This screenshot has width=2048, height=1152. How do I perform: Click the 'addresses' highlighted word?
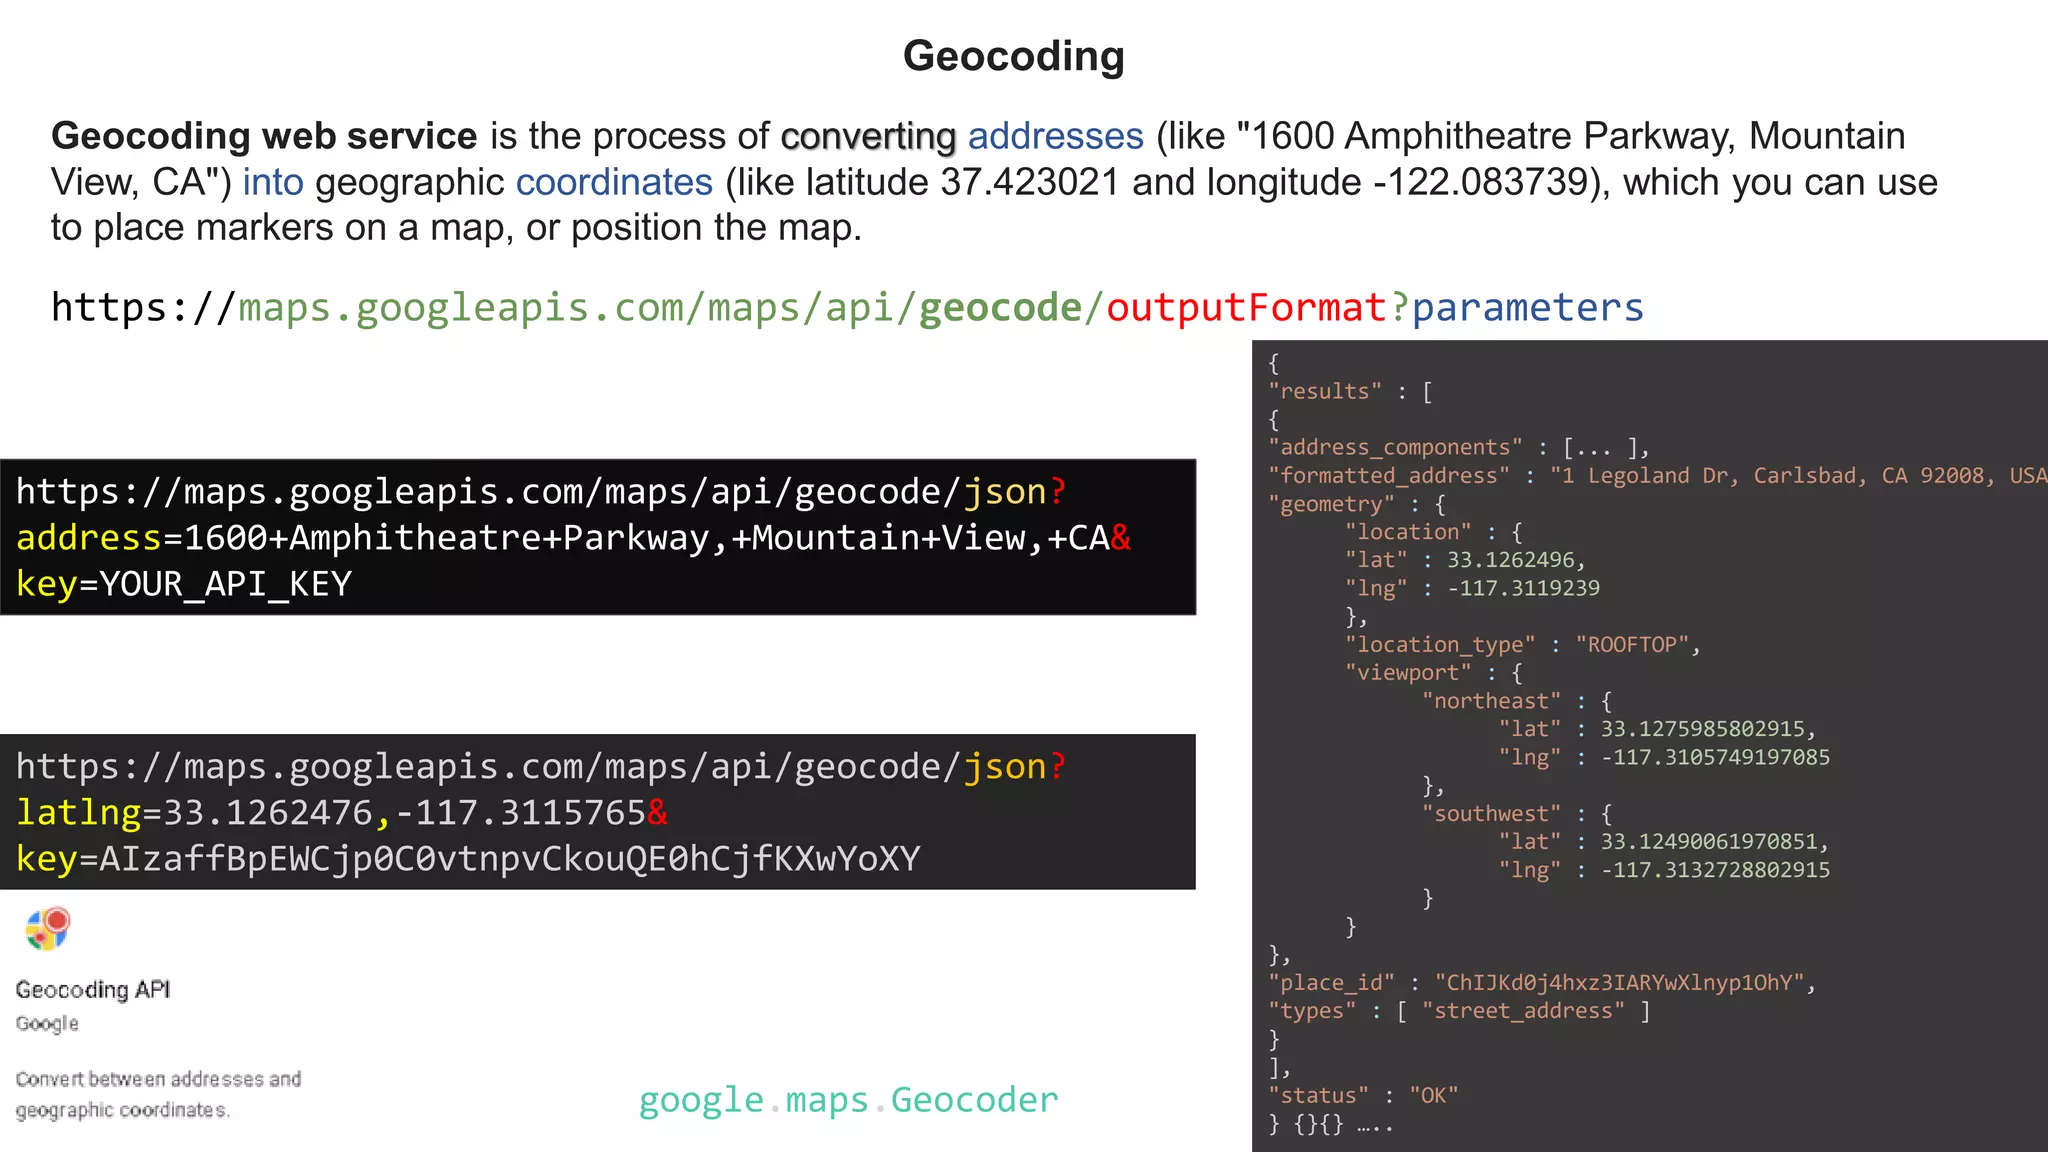(x=1055, y=136)
